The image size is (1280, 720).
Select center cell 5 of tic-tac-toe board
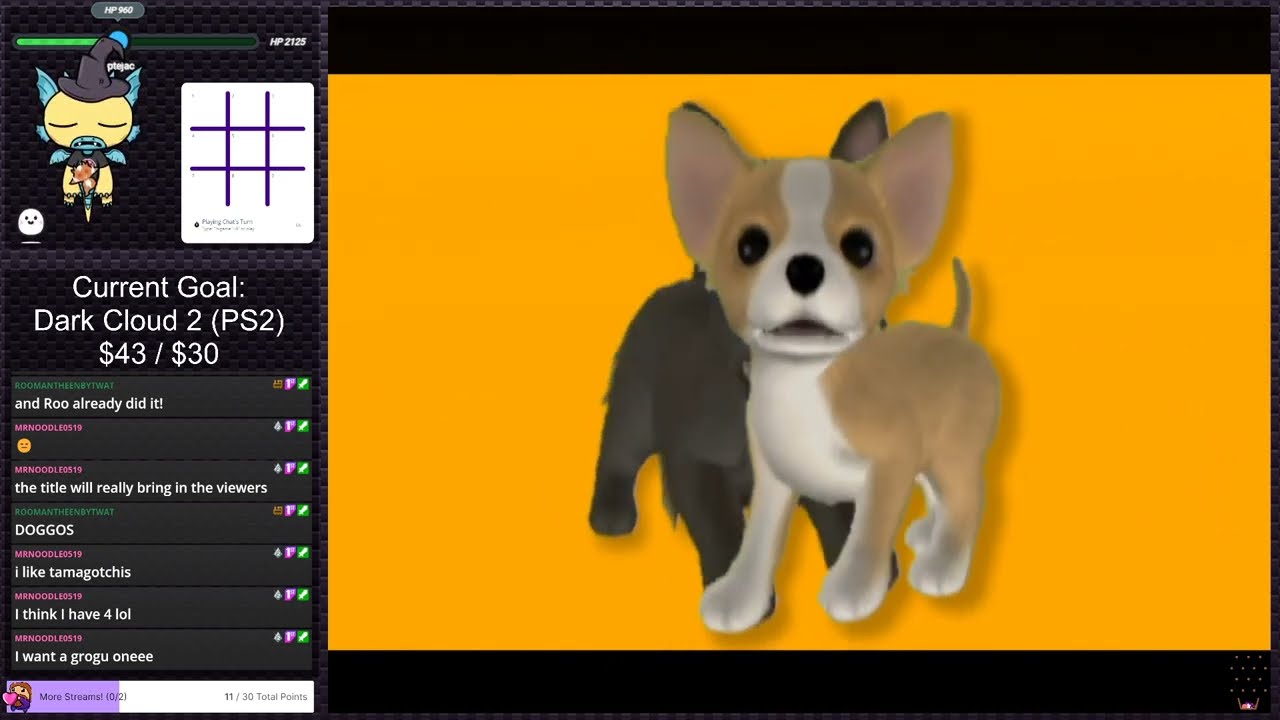pyautogui.click(x=248, y=148)
